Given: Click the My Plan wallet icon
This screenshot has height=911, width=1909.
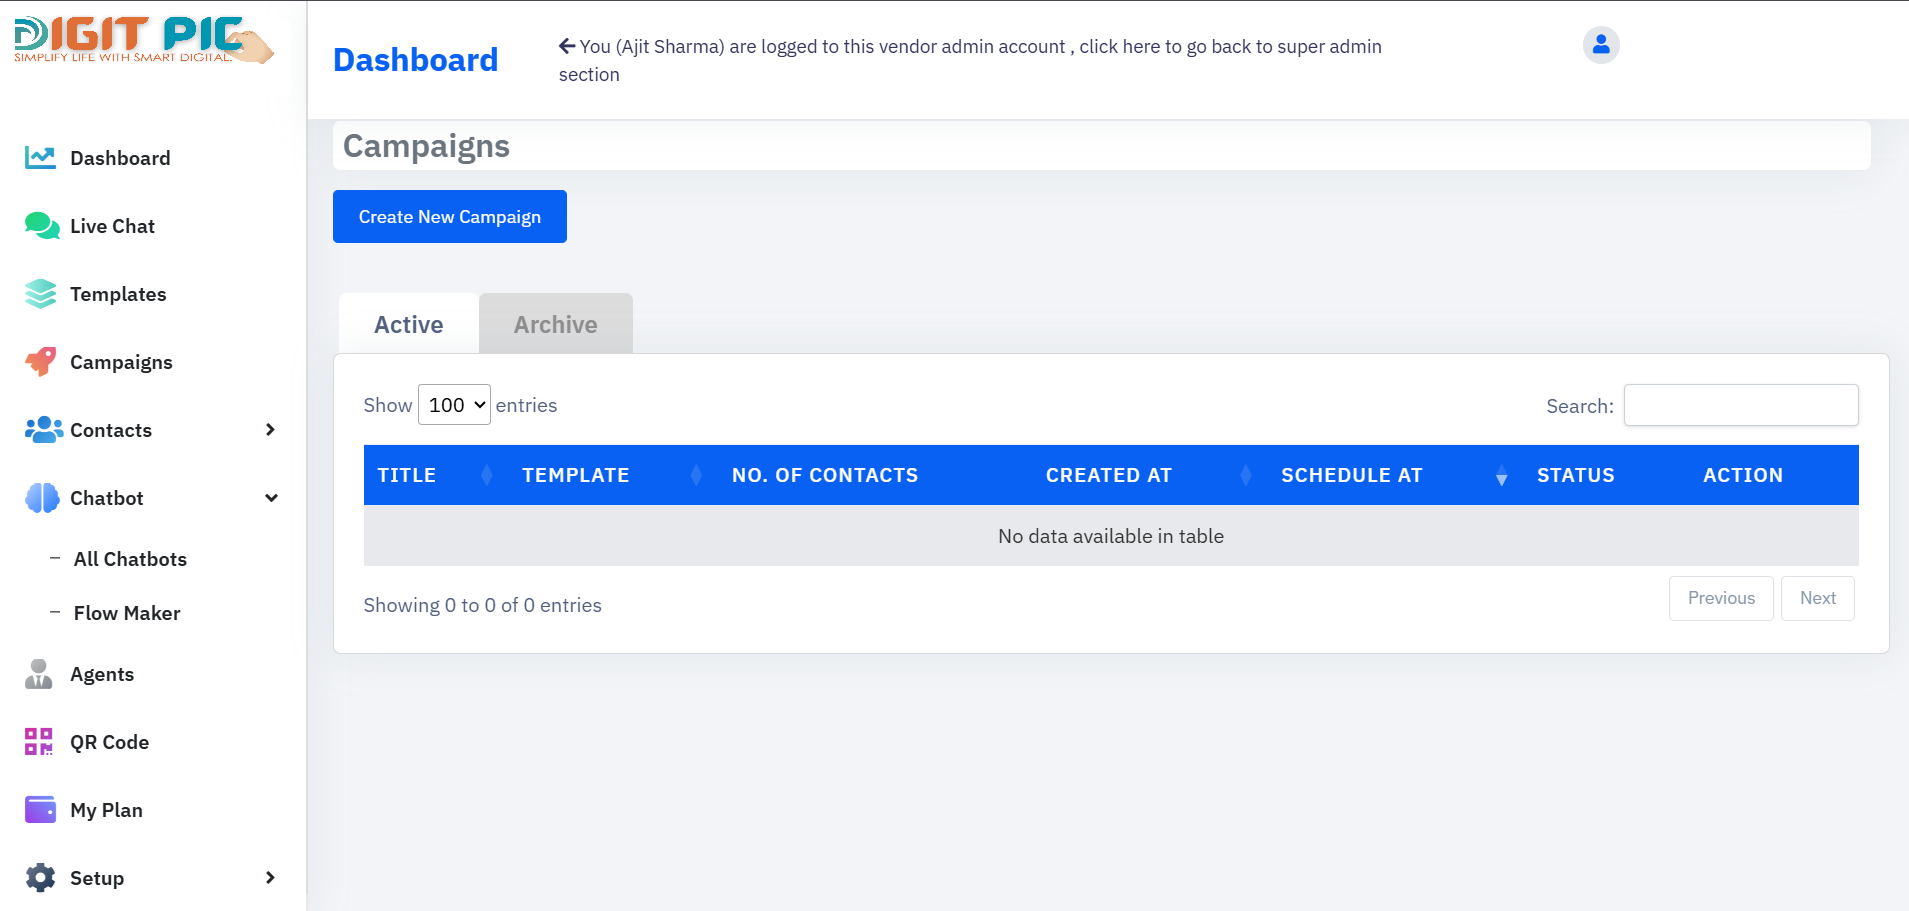Looking at the screenshot, I should point(40,810).
